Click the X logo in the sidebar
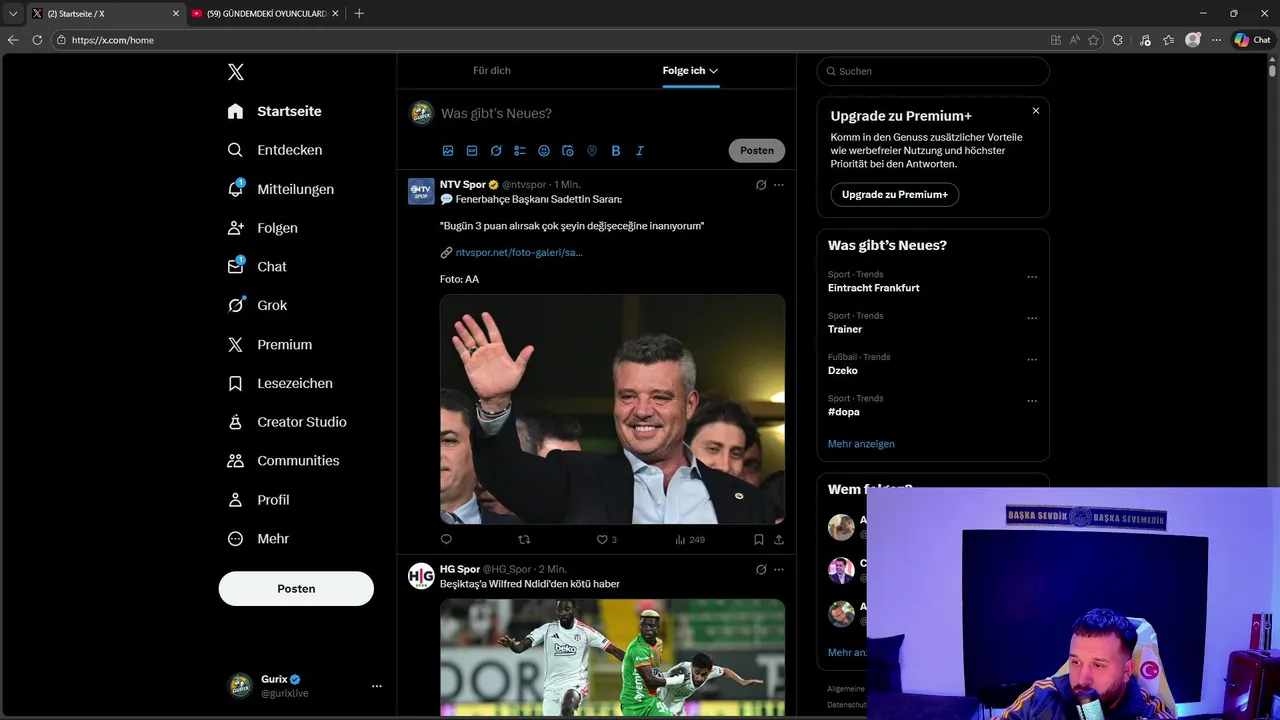The width and height of the screenshot is (1280, 720). (x=235, y=72)
